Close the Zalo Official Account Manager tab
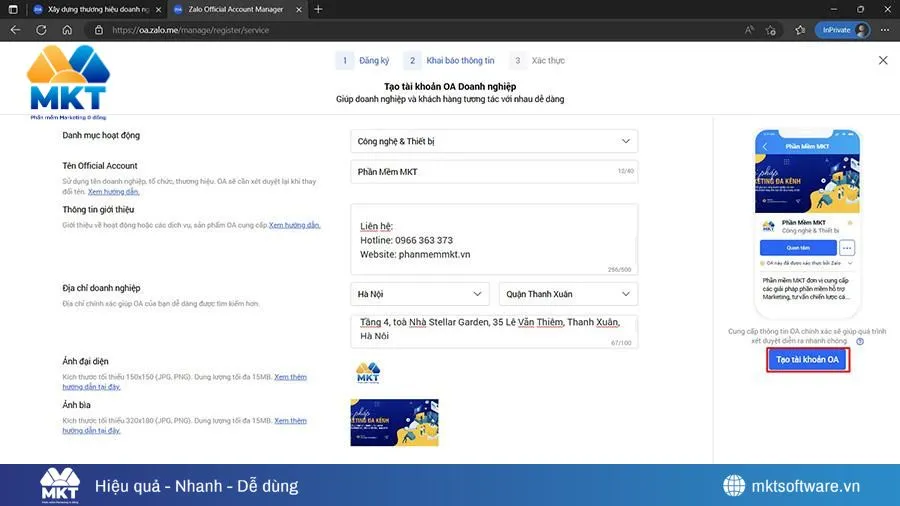The height and width of the screenshot is (506, 900). point(298,9)
